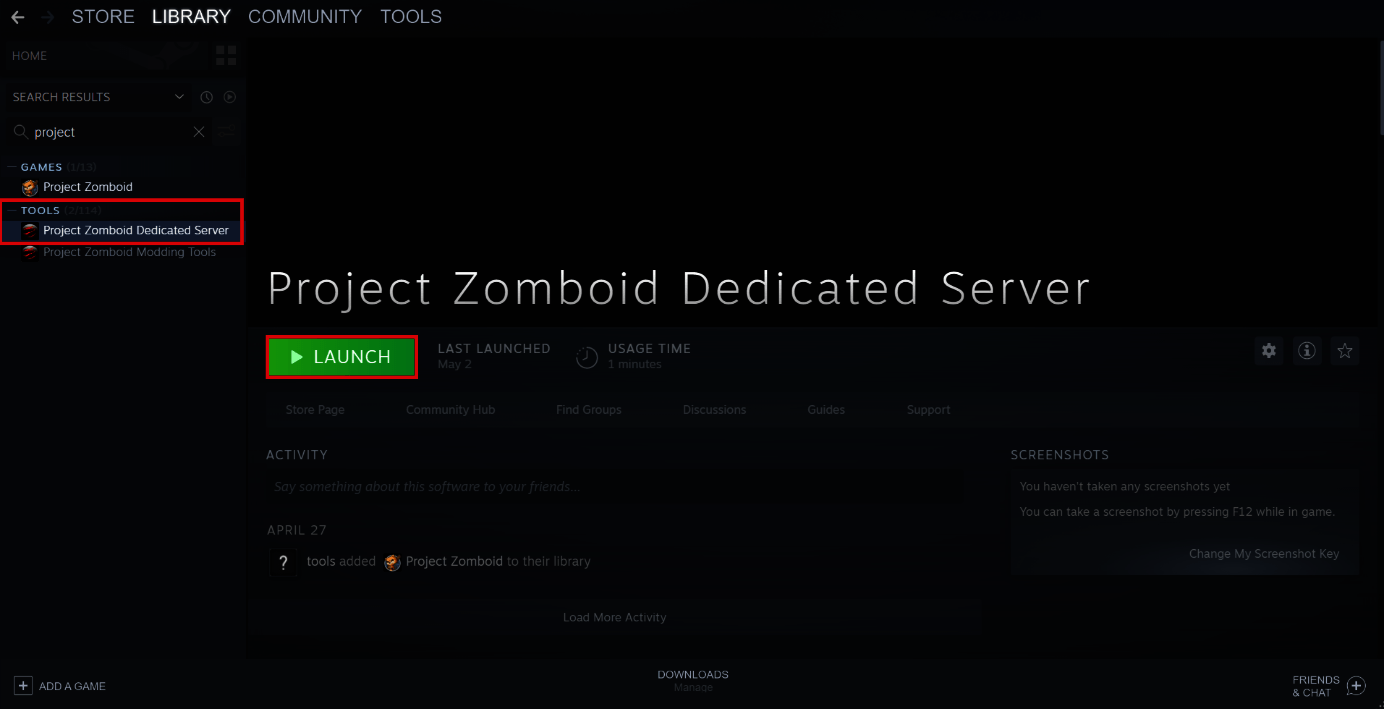Click the info icon for the server tool
Viewport: 1384px width, 709px height.
point(1306,351)
